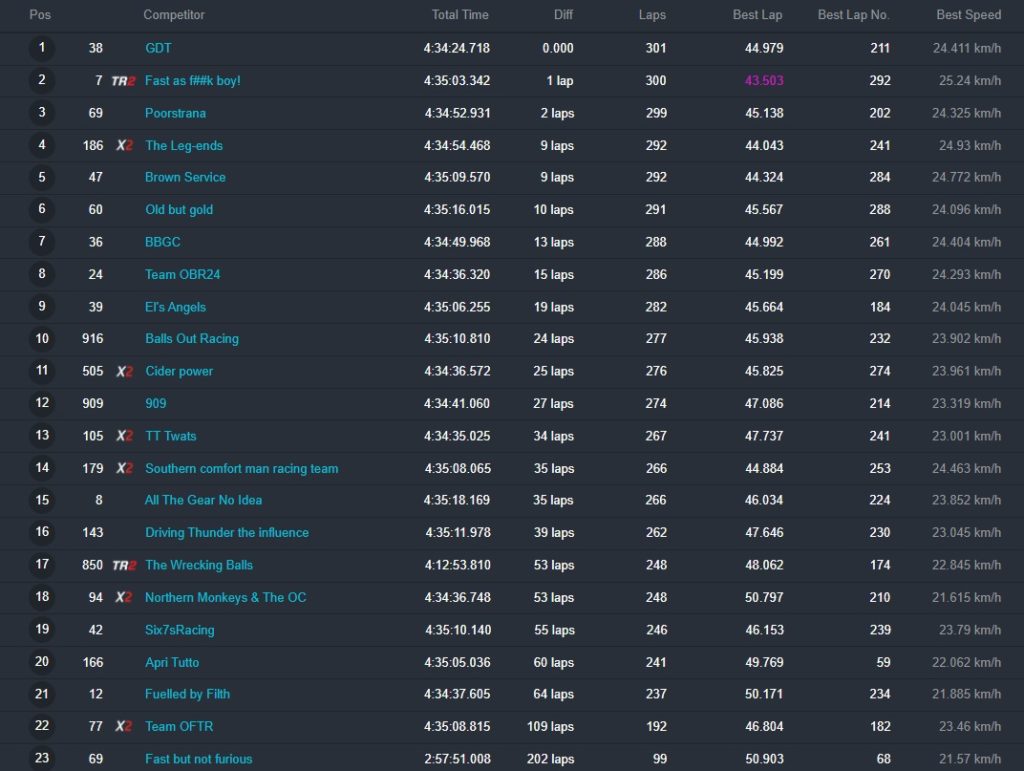The image size is (1024, 771).
Task: Sort by the Total Time column header
Action: click(460, 15)
